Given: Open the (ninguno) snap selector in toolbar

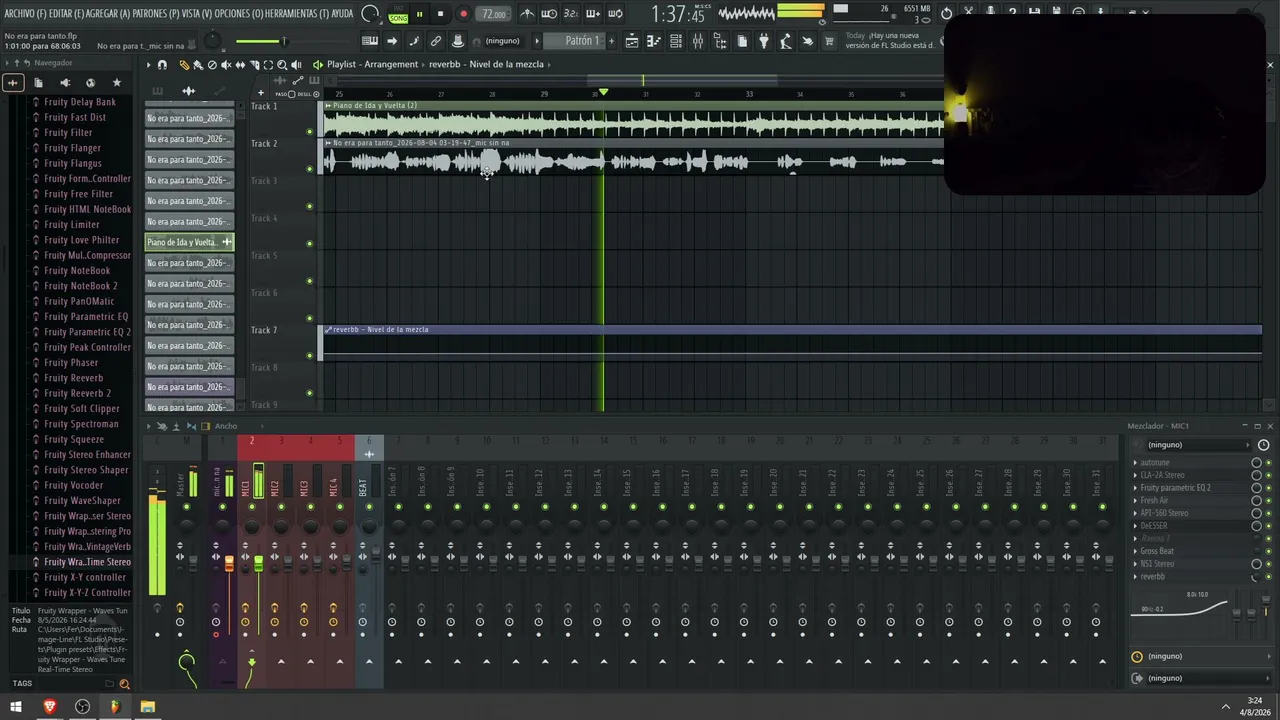Looking at the screenshot, I should coord(502,41).
